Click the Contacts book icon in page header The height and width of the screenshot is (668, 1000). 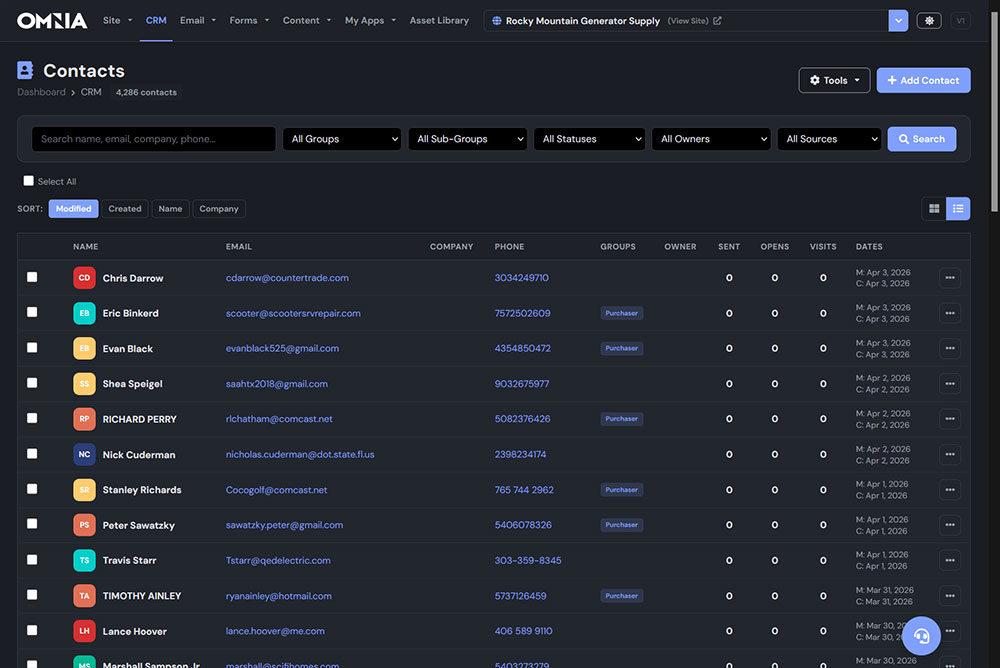click(23, 70)
